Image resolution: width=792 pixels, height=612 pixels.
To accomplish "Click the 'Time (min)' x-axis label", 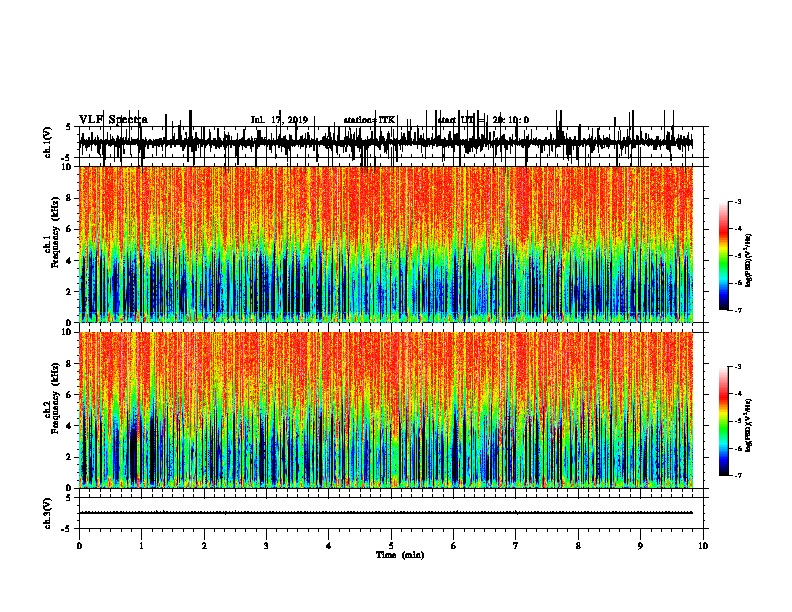I will (x=400, y=555).
